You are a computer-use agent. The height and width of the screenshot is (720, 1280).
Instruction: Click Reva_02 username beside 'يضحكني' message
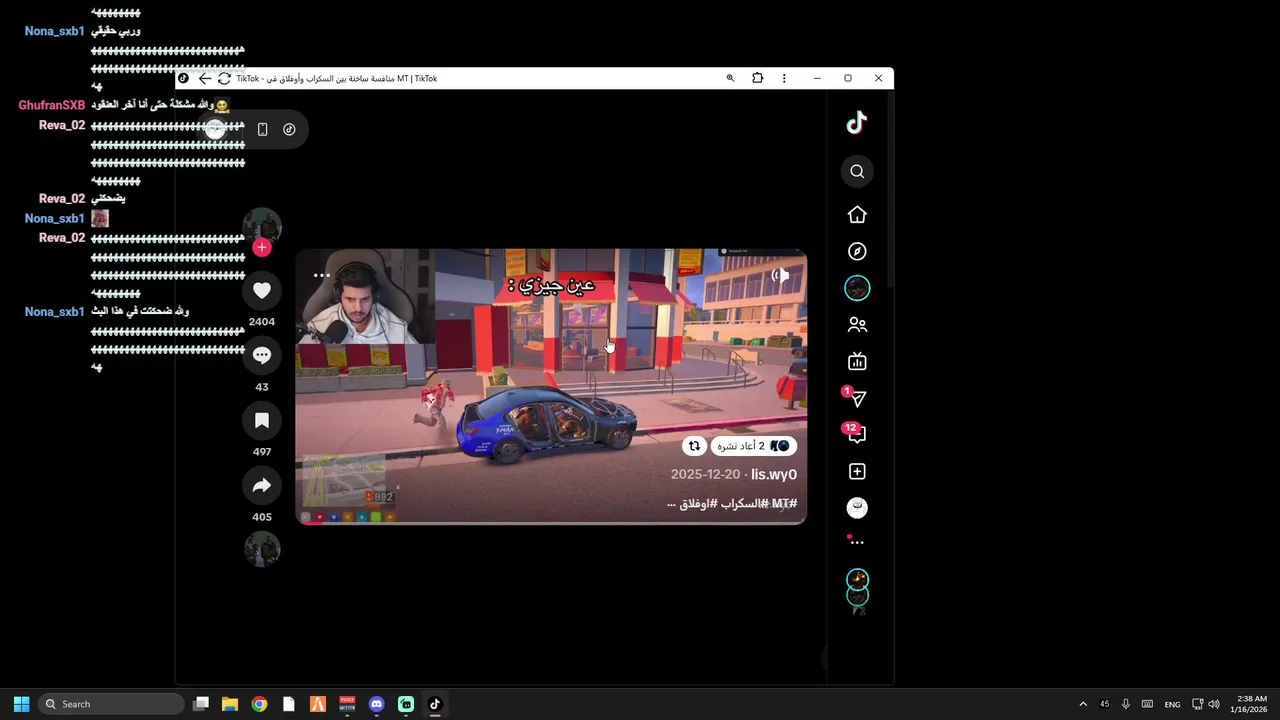62,199
